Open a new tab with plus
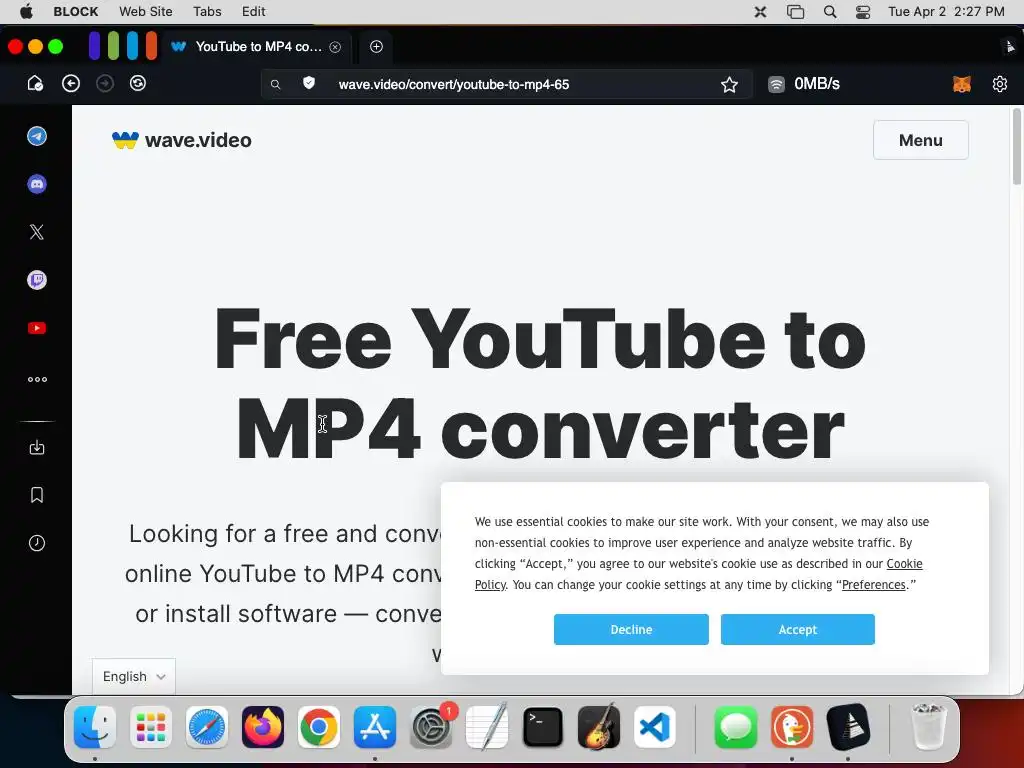Image resolution: width=1024 pixels, height=768 pixels. coord(376,46)
